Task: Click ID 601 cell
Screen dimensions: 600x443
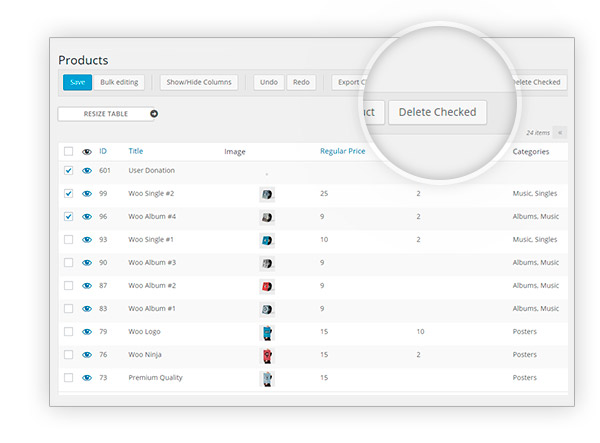Action: pyautogui.click(x=104, y=170)
